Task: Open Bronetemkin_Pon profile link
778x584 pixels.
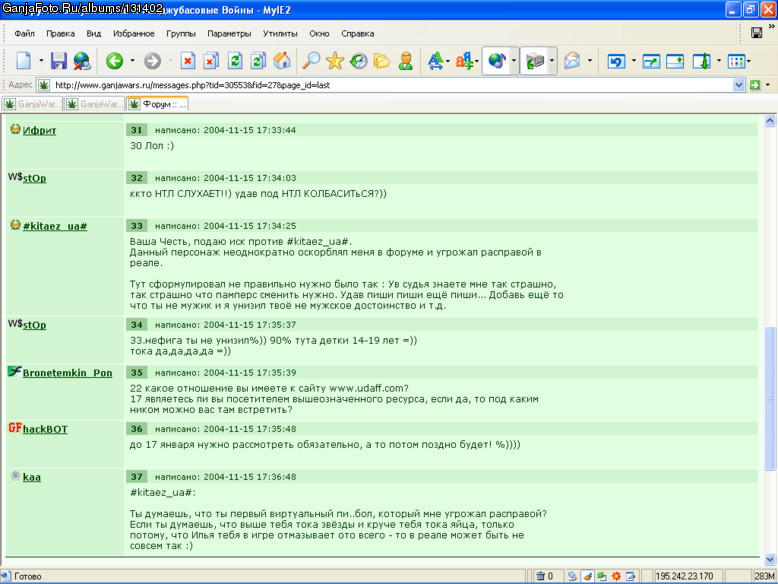Action: (x=67, y=373)
